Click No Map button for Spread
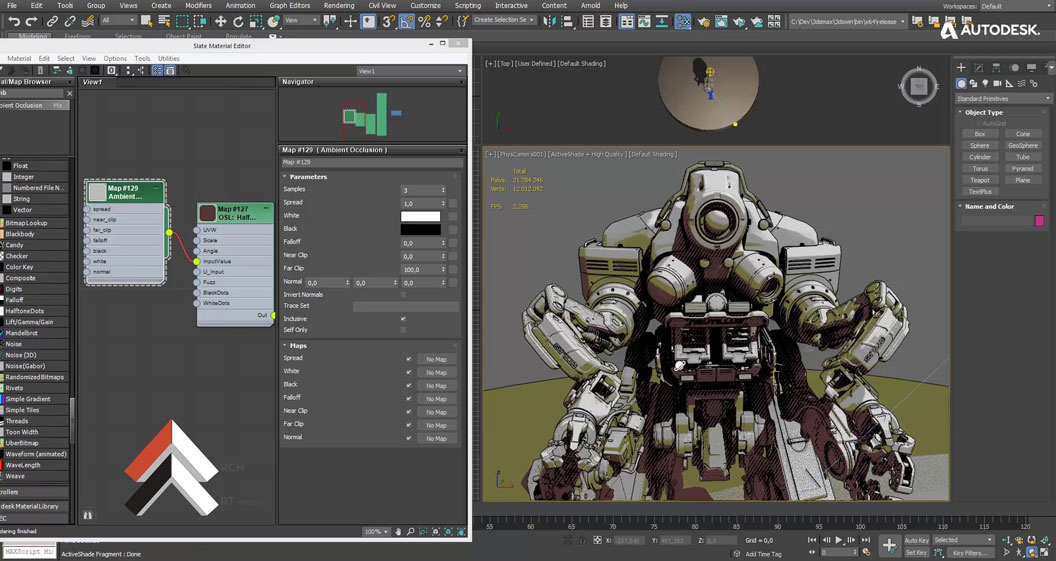 click(x=436, y=359)
